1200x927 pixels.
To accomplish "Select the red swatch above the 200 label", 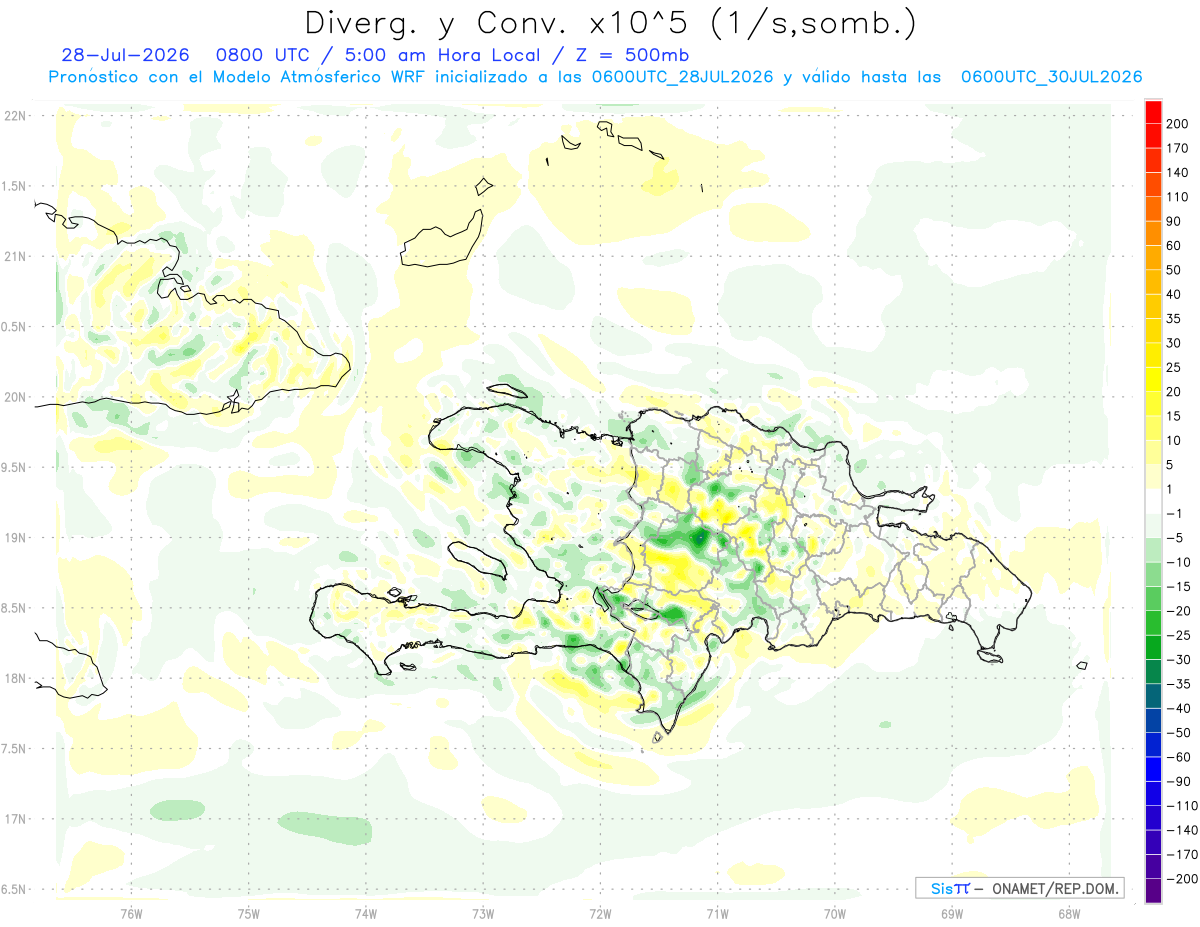I will point(1153,112).
